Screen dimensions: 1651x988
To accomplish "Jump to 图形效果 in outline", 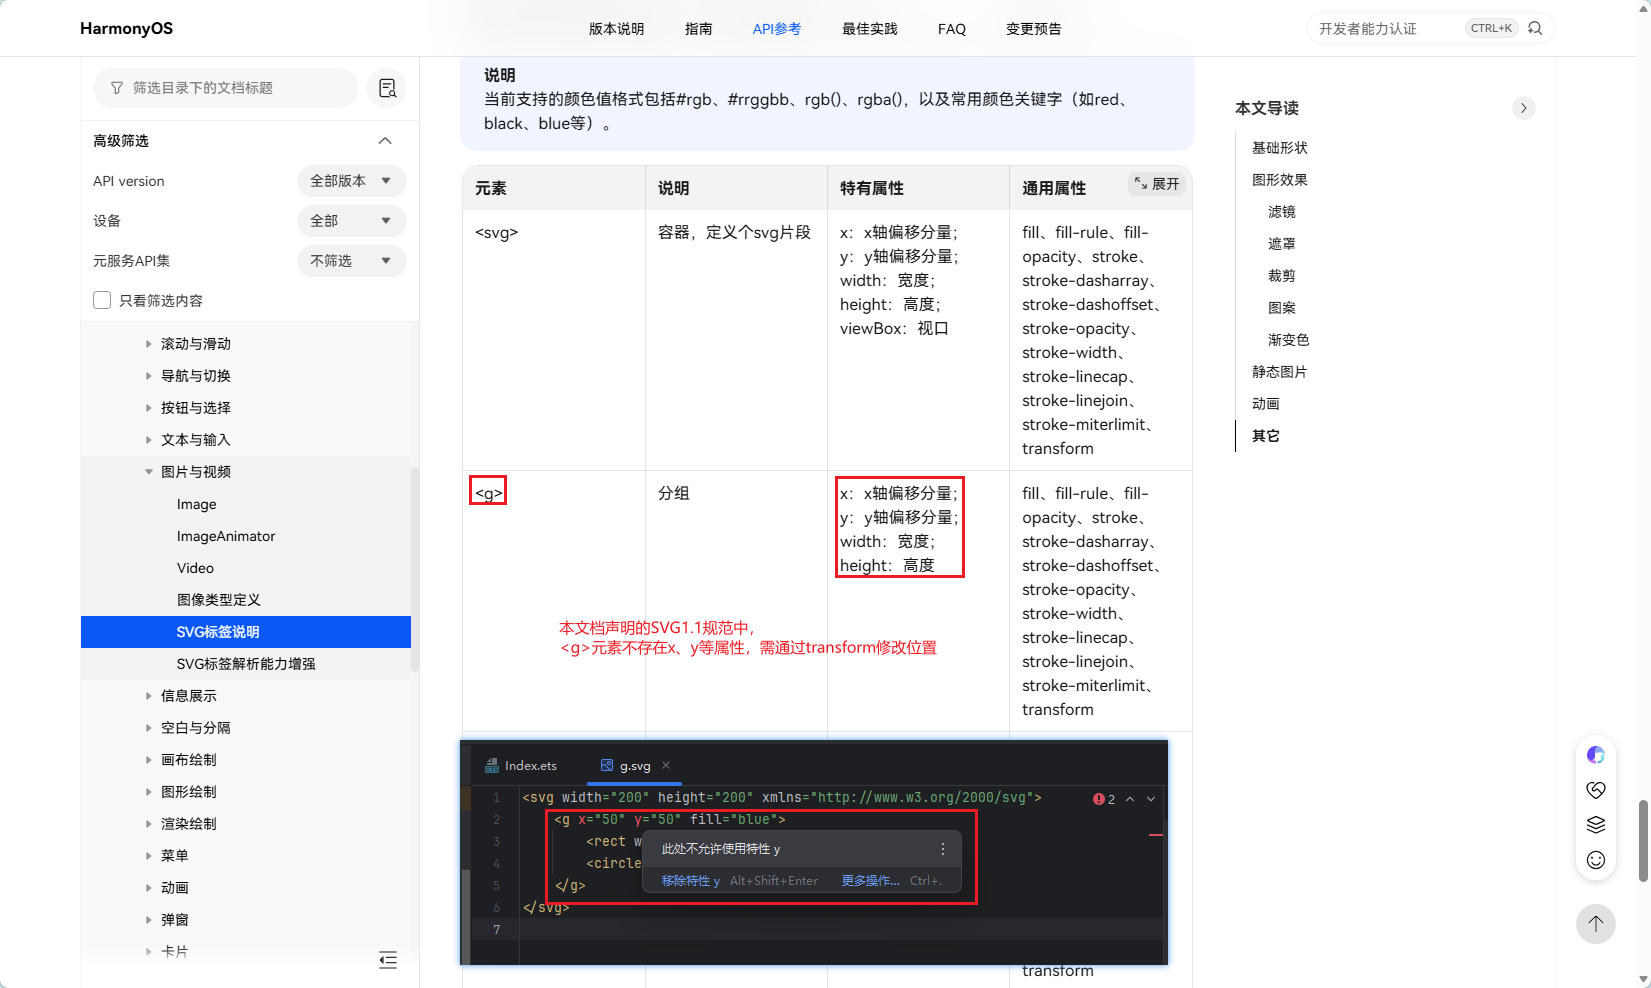I will 1280,180.
